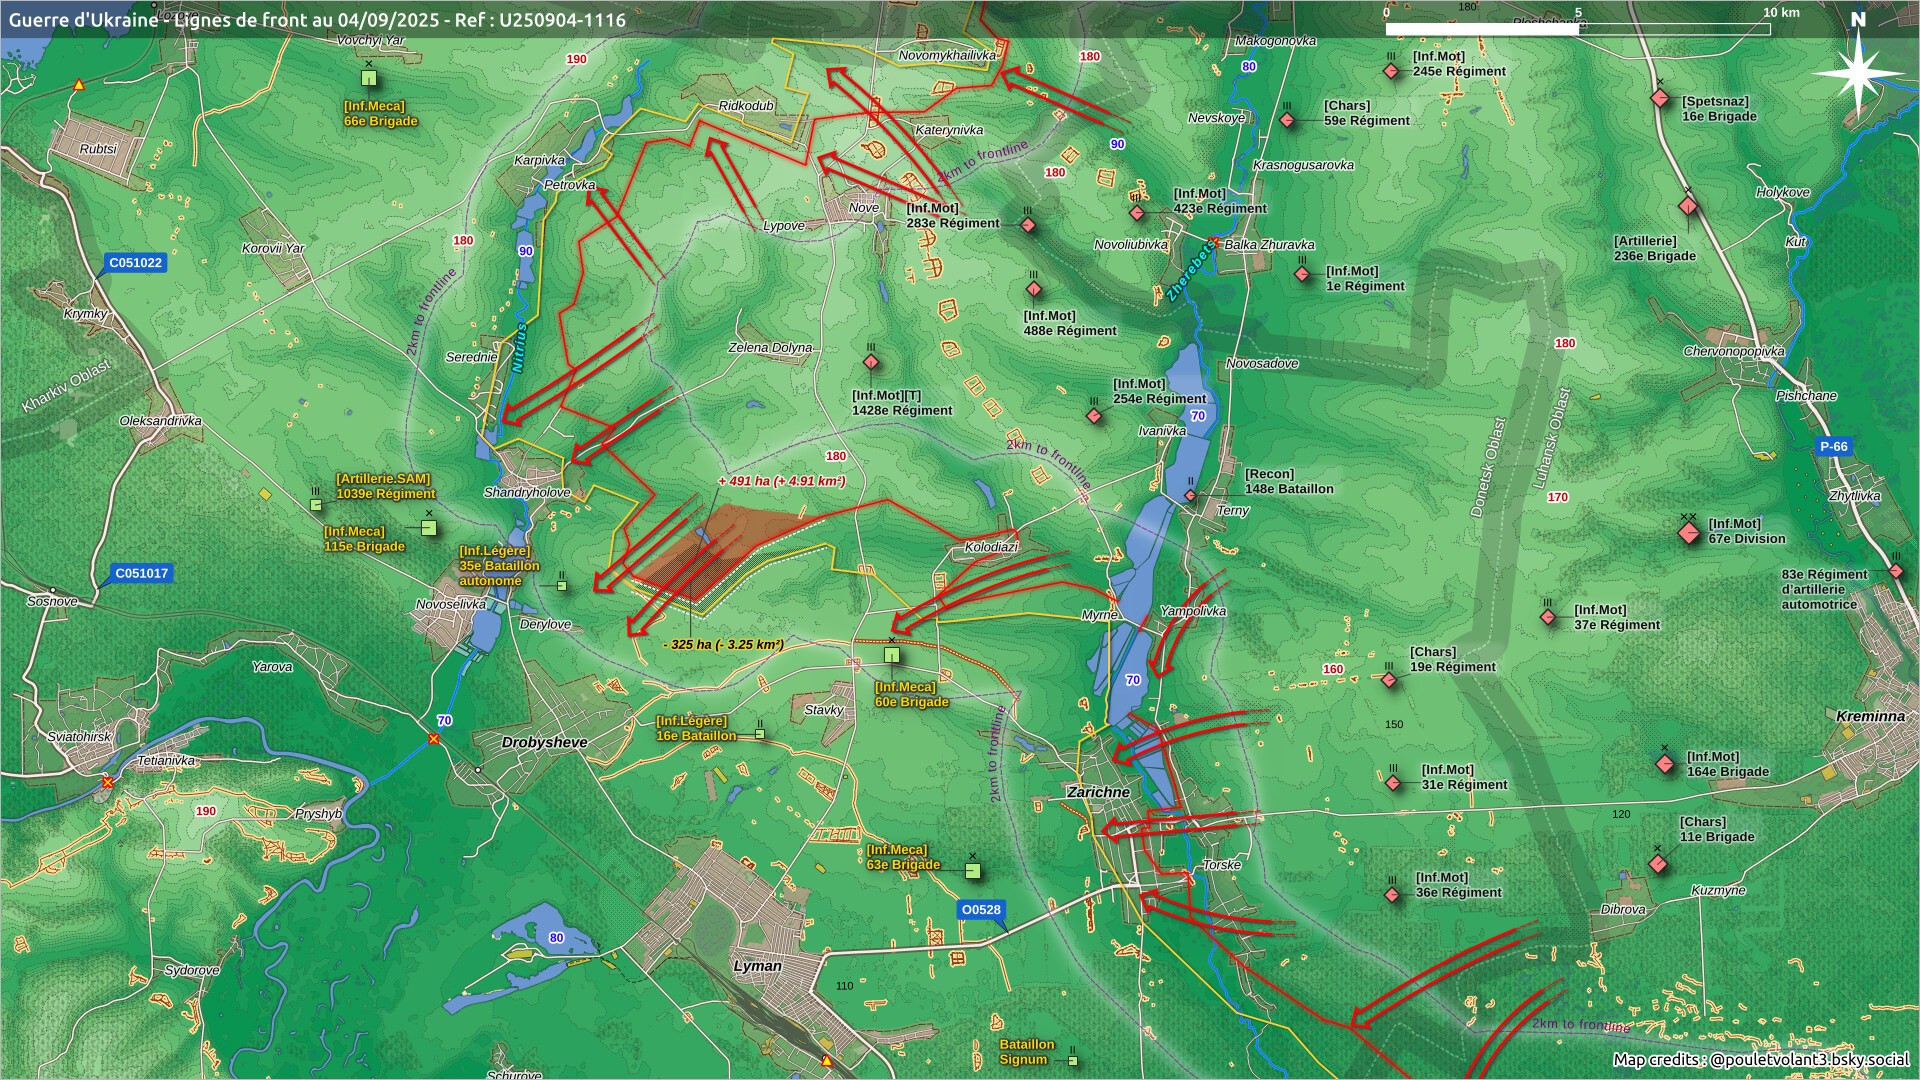Image resolution: width=1920 pixels, height=1080 pixels.
Task: Select the 63e Brigade green square marker
Action: (972, 871)
